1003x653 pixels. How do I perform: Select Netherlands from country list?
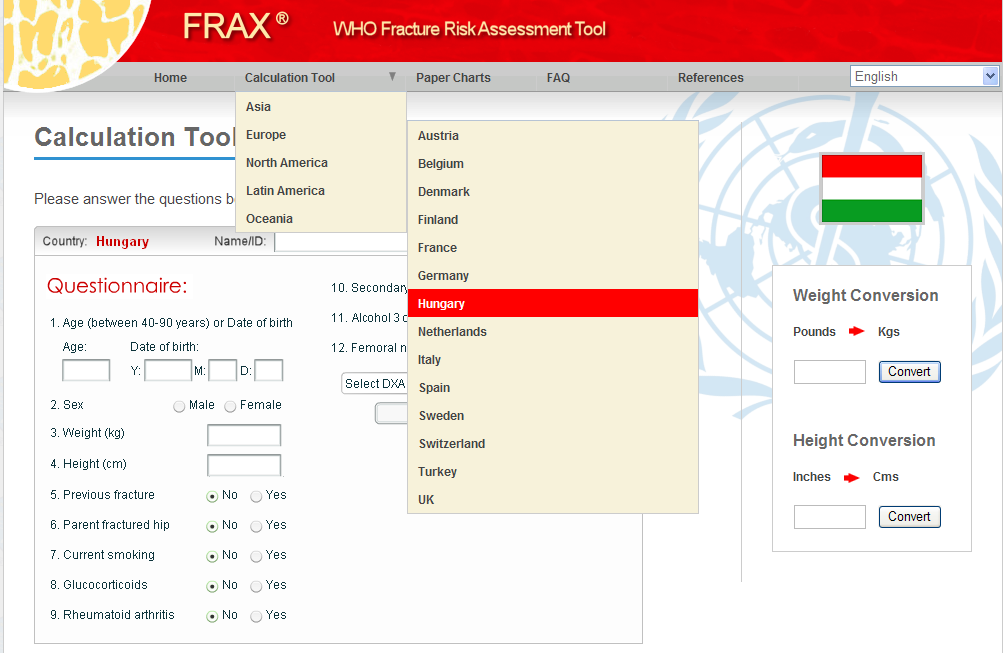pos(553,332)
